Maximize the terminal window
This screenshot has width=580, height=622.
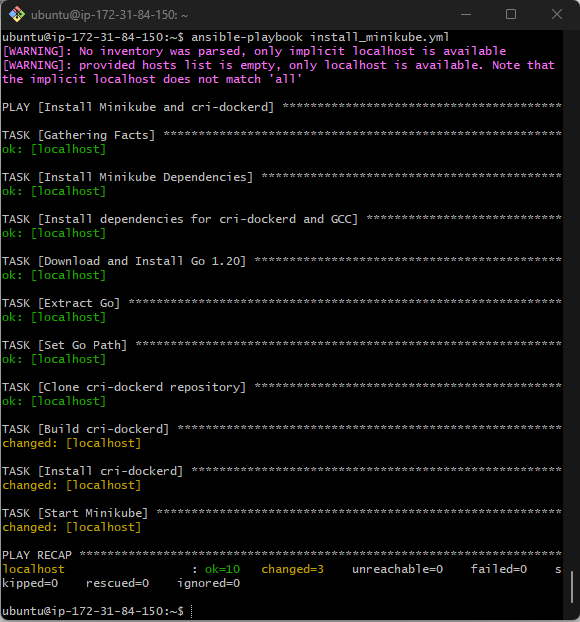pyautogui.click(x=511, y=14)
